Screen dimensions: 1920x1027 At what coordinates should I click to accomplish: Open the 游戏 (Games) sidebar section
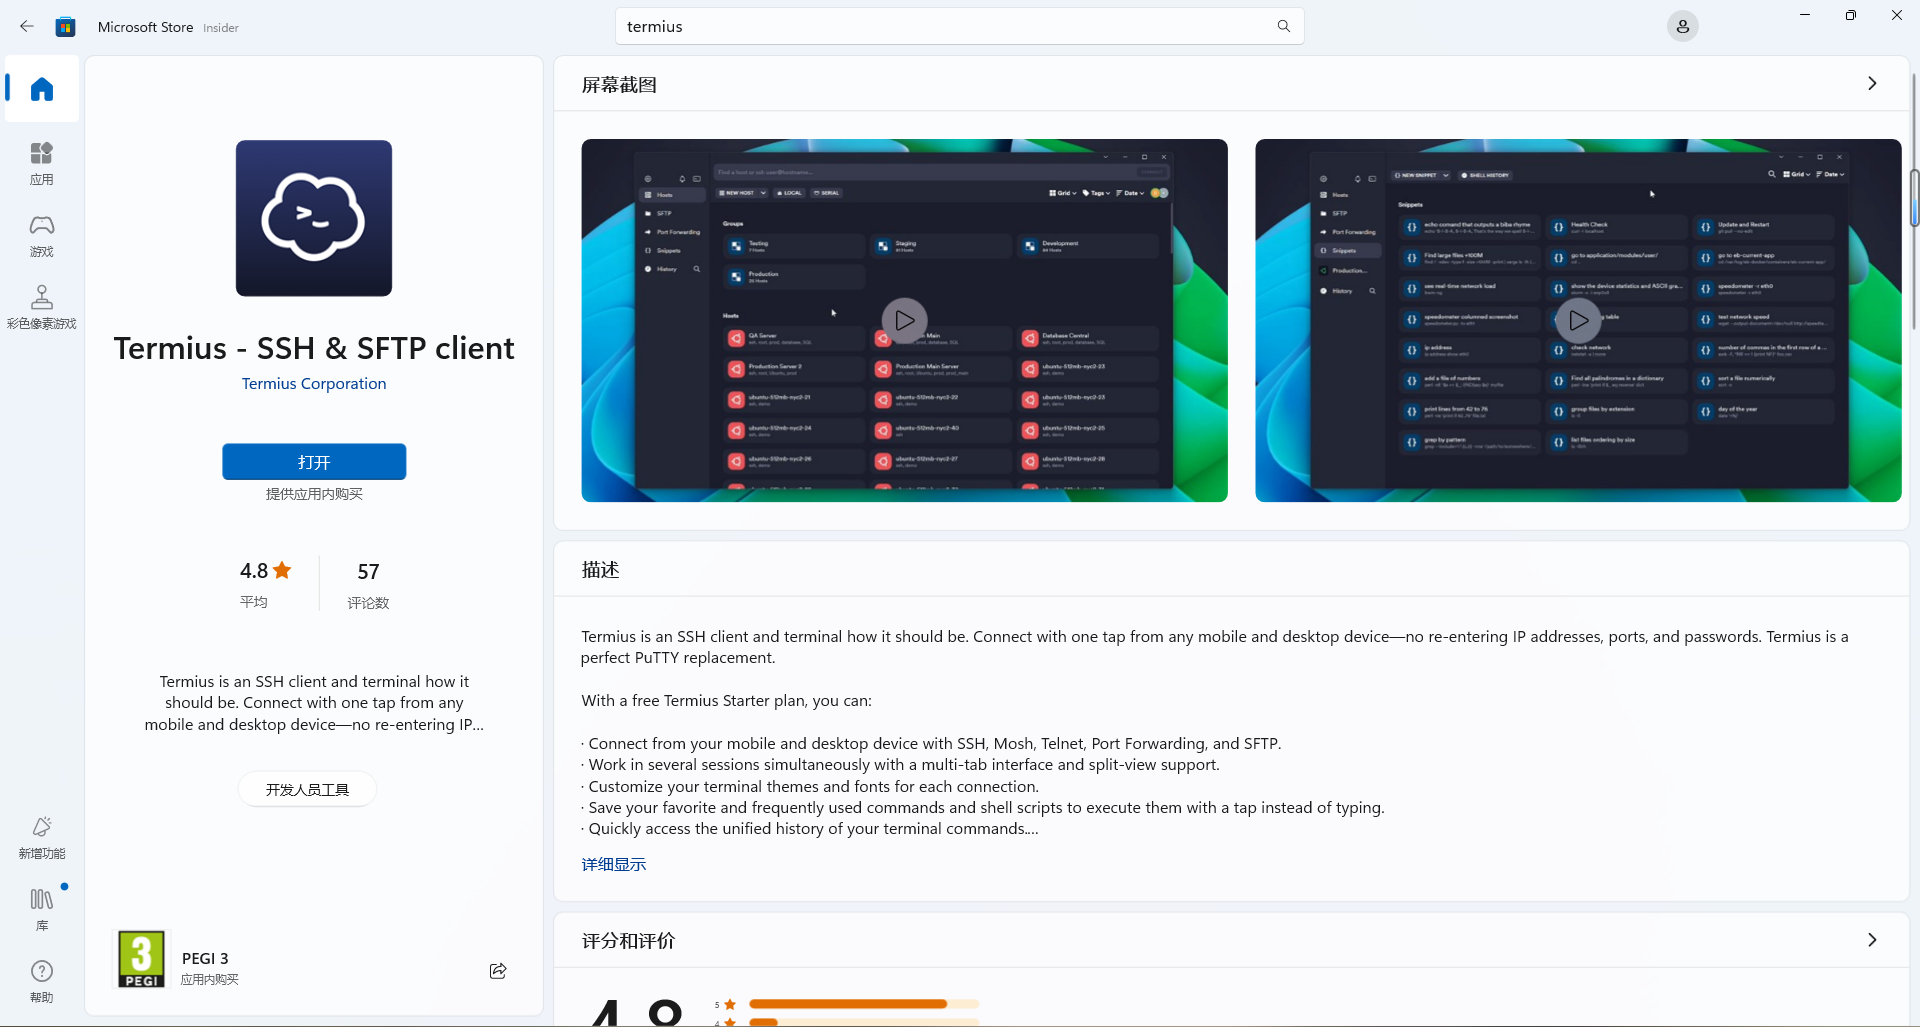coord(42,235)
